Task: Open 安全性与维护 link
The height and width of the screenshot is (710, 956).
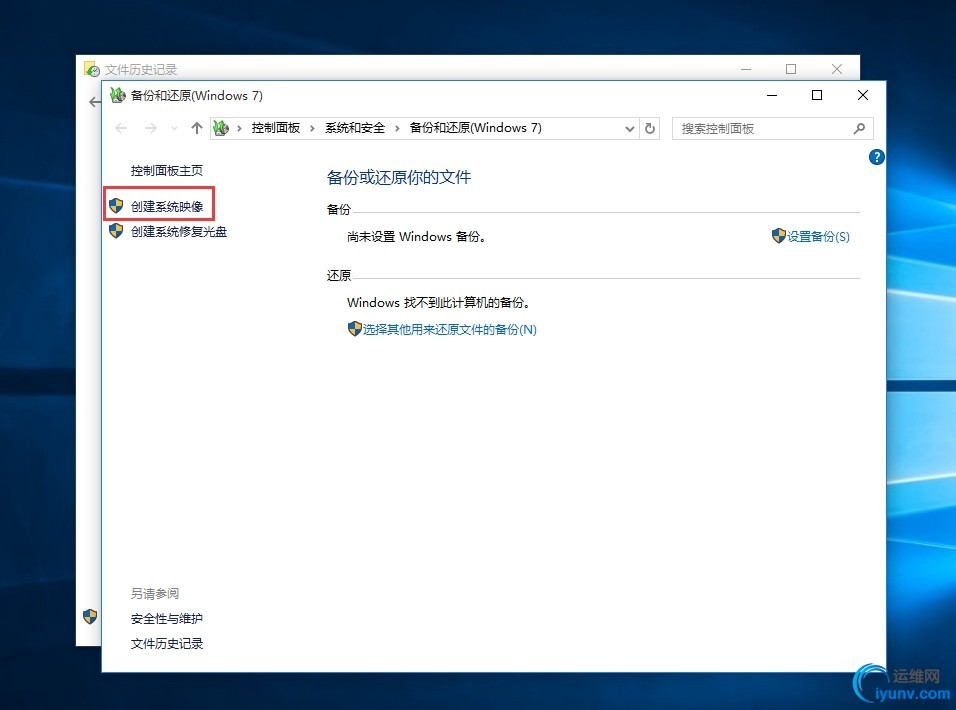Action: [166, 619]
